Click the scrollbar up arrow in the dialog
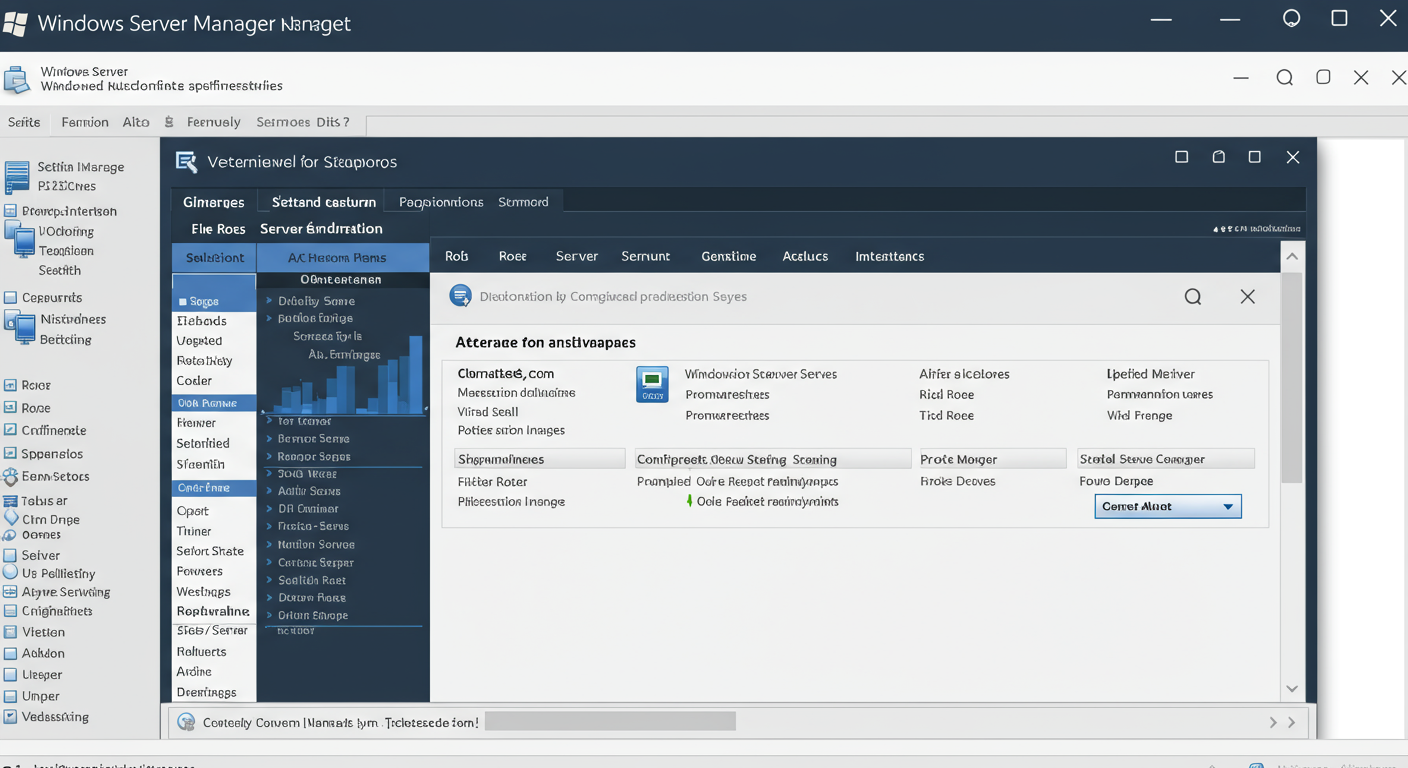The image size is (1408, 768). tap(1292, 257)
